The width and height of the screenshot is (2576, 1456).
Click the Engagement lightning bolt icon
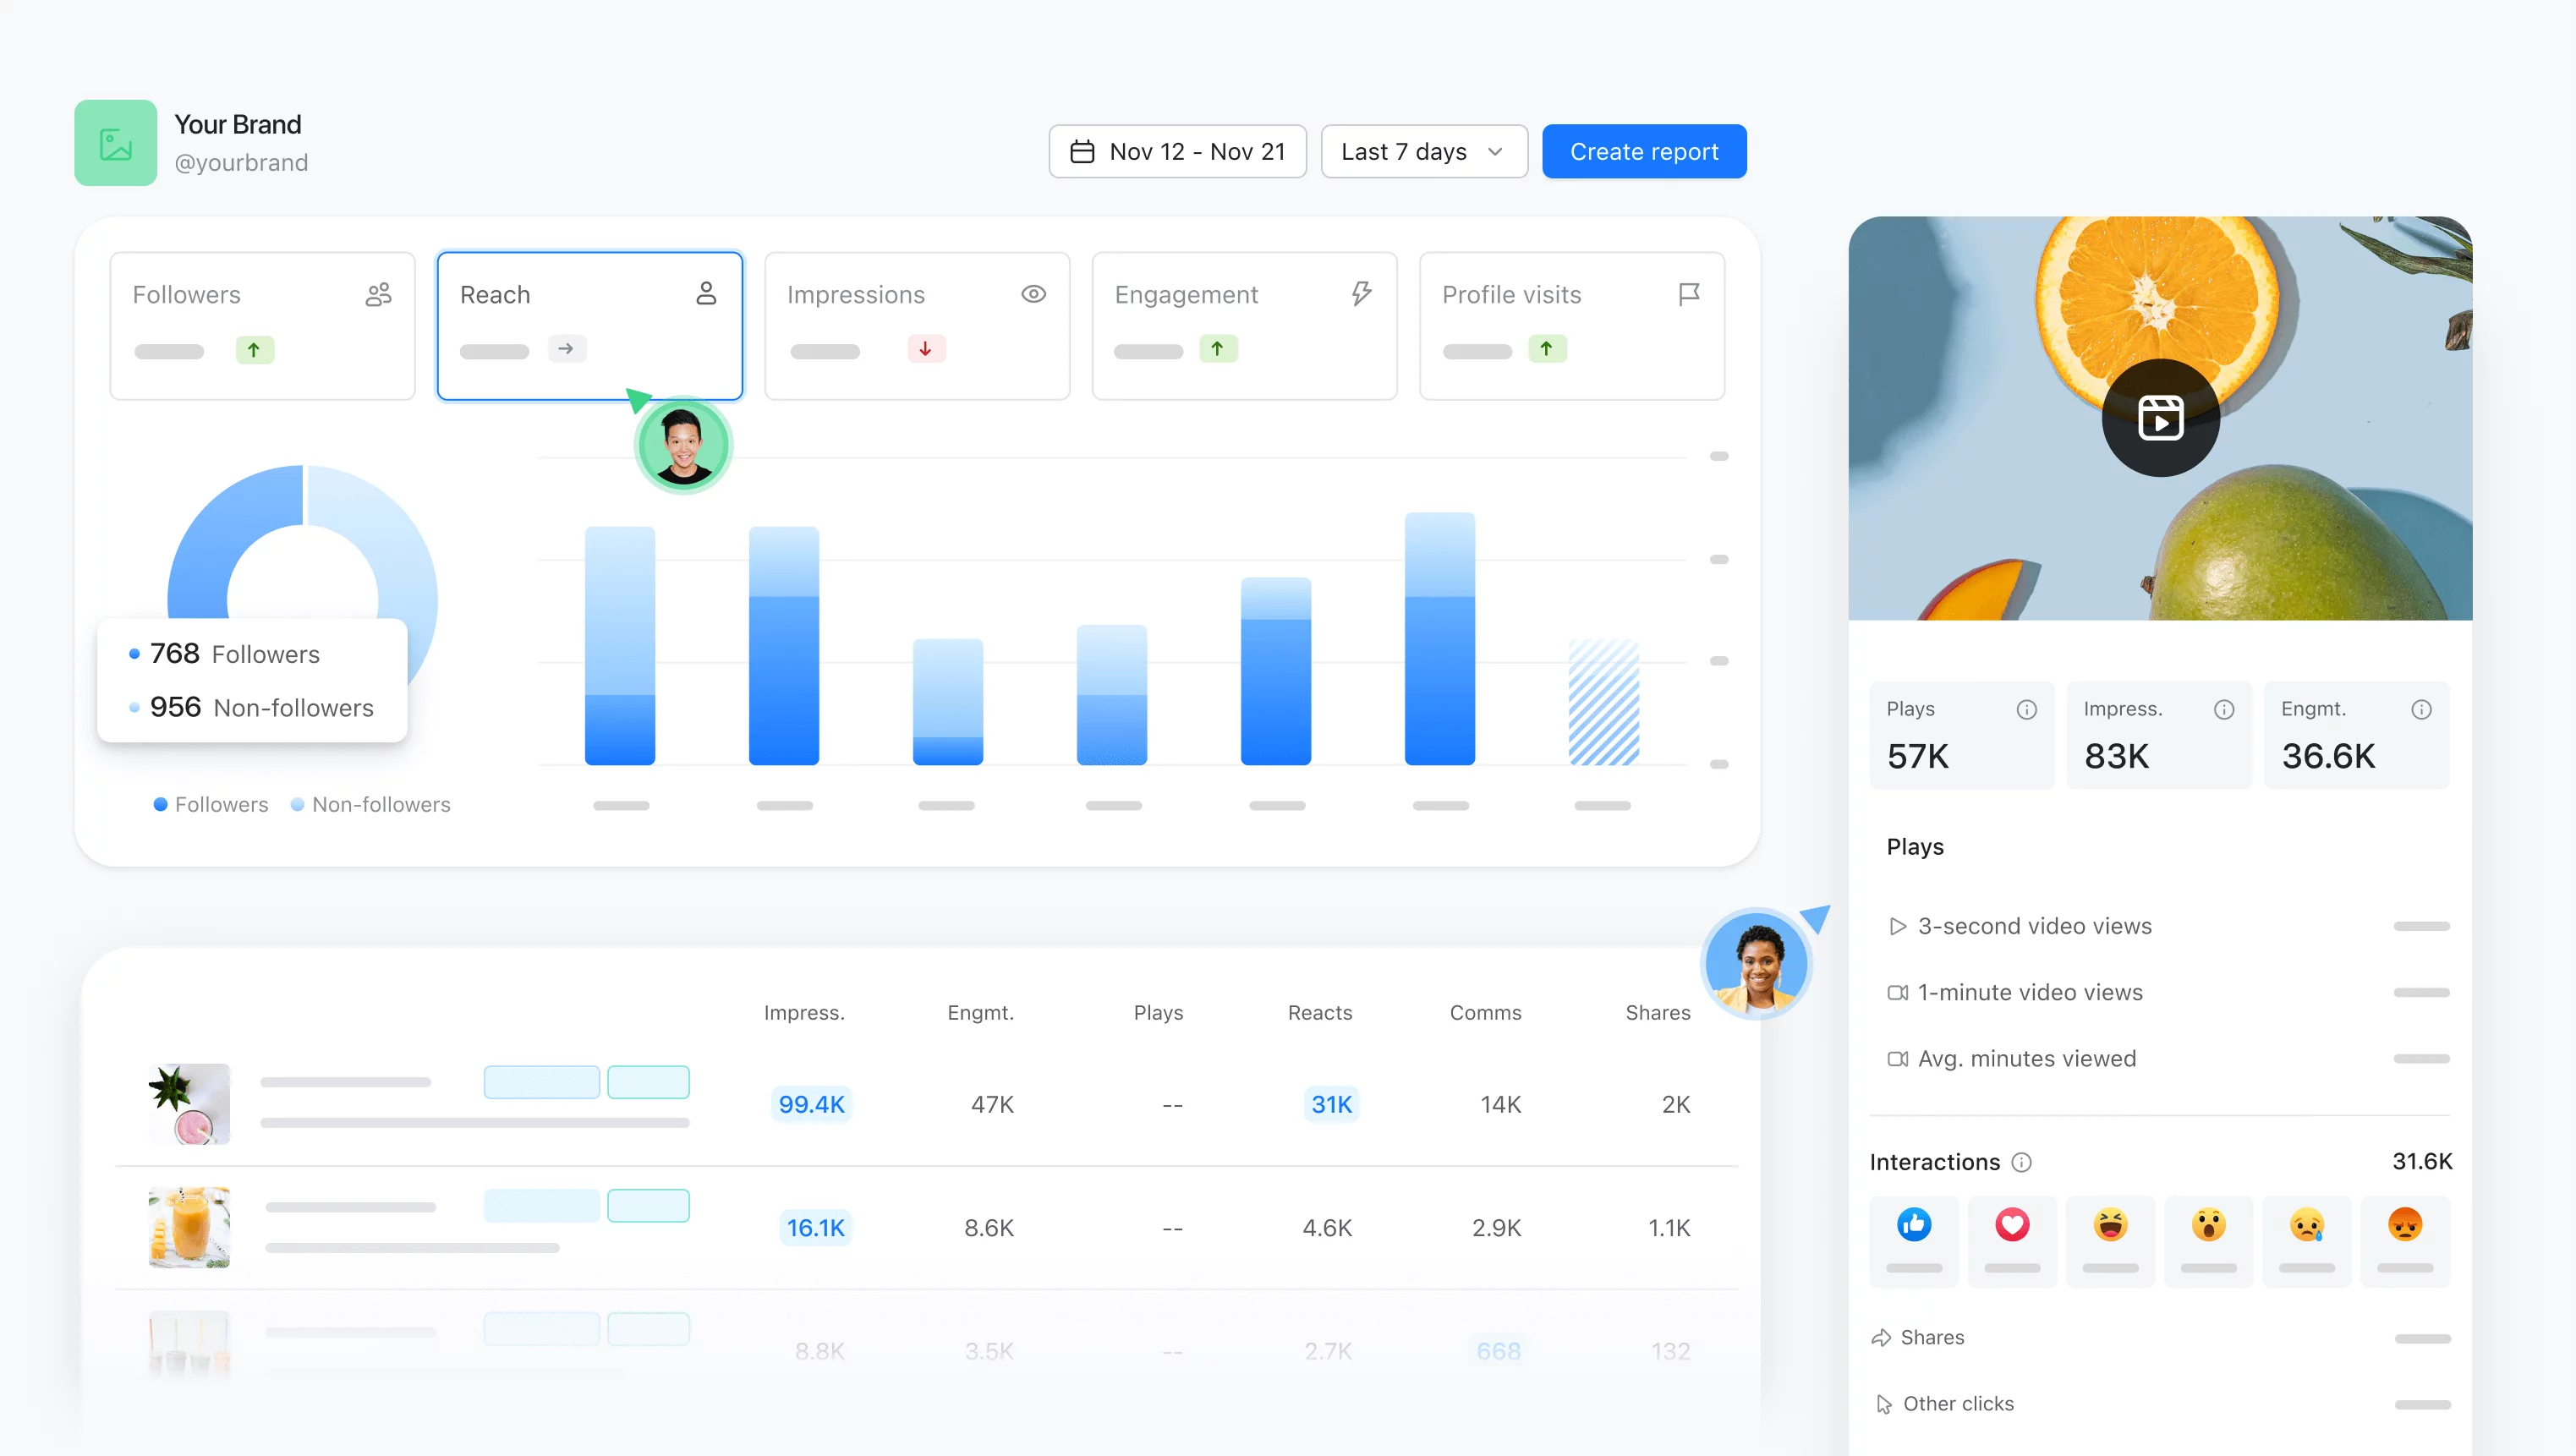click(x=1362, y=293)
